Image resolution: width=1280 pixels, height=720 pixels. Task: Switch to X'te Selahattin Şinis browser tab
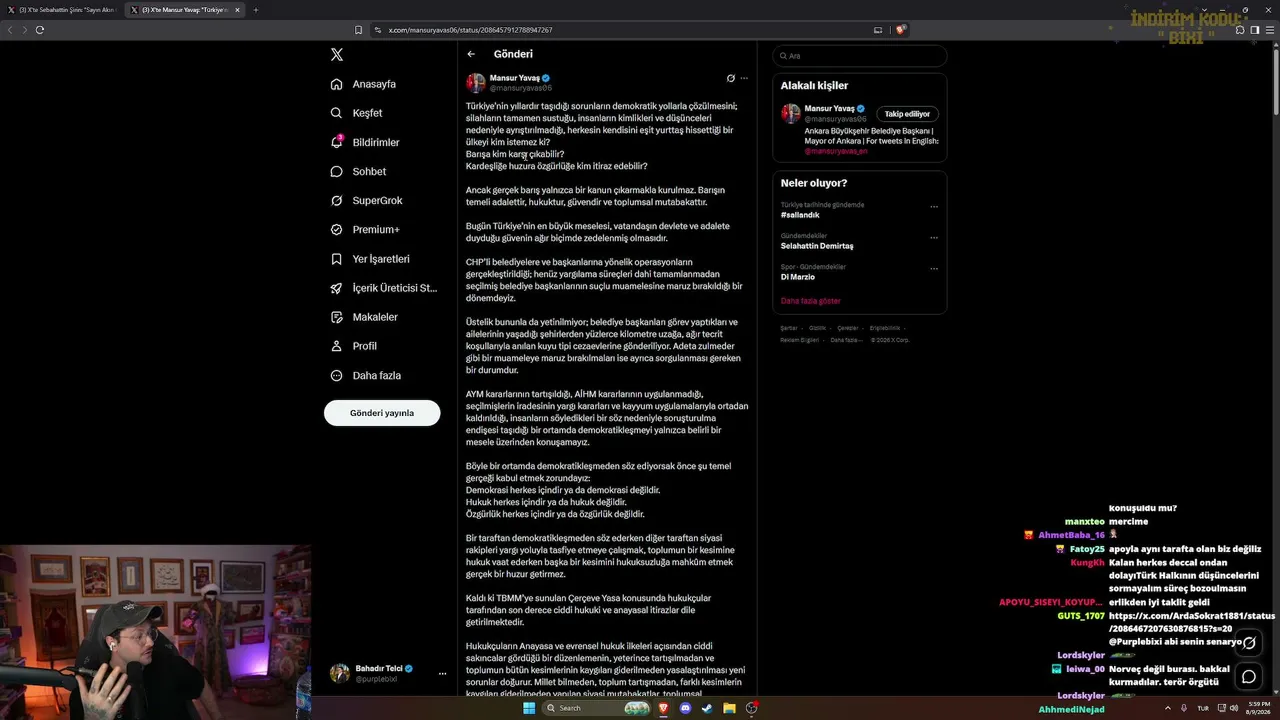(x=63, y=10)
